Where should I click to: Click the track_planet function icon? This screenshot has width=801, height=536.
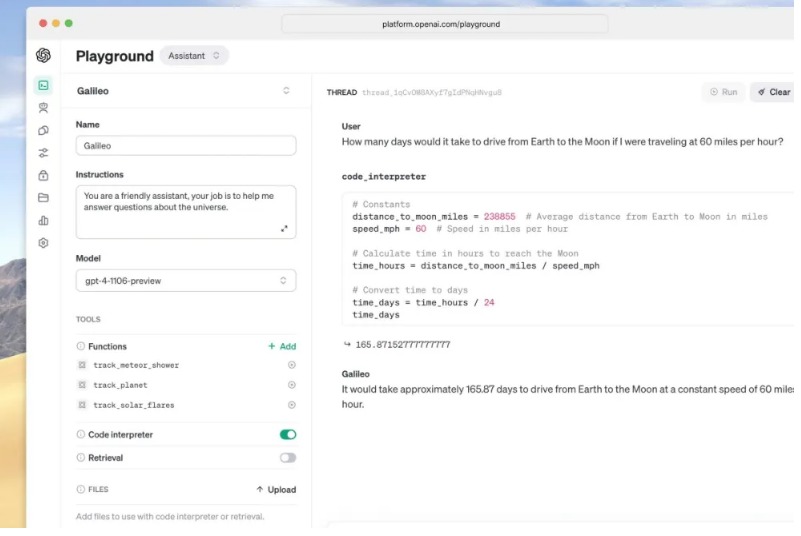(x=82, y=385)
